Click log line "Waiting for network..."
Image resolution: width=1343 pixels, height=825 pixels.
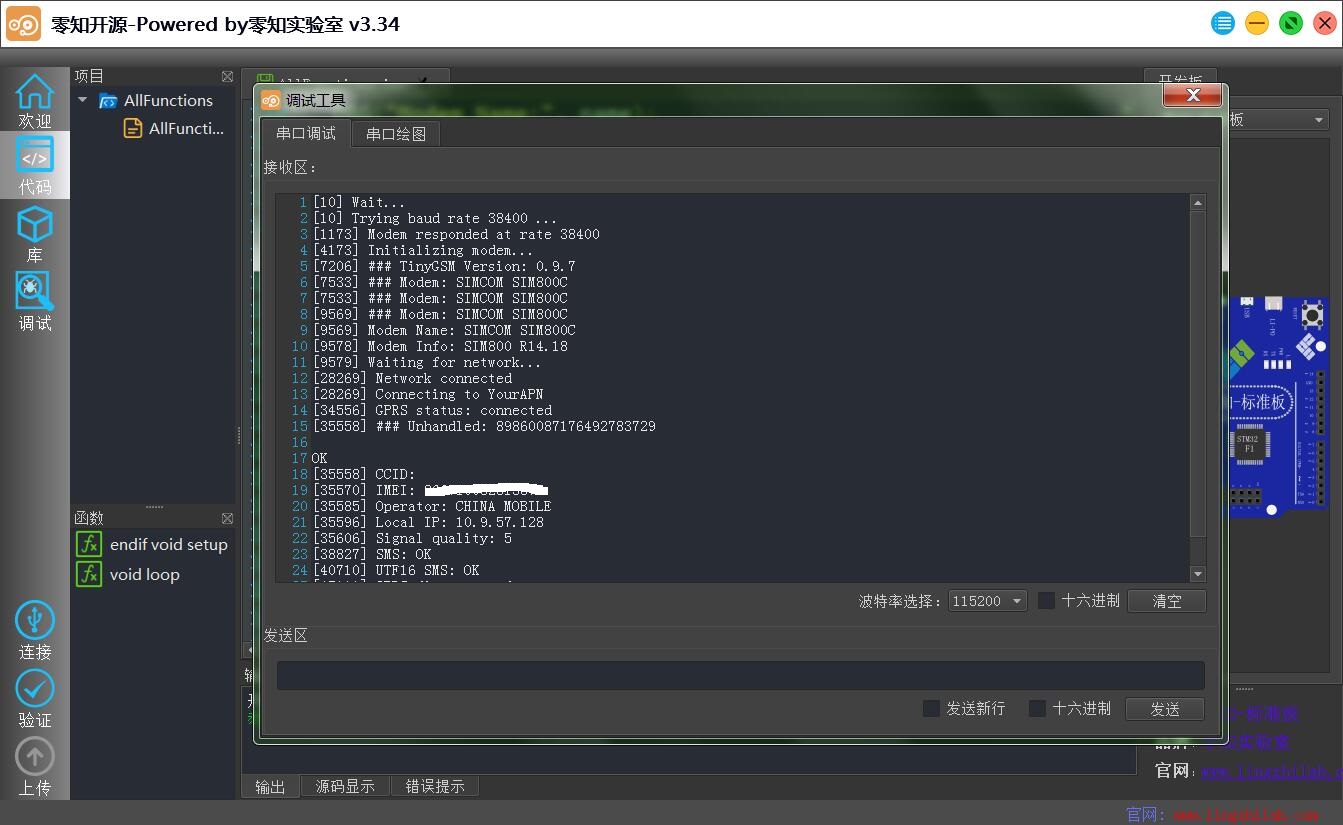427,362
